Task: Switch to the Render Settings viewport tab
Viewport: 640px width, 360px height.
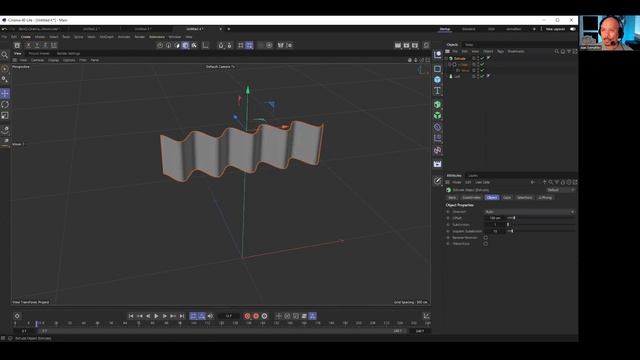Action: click(68, 53)
